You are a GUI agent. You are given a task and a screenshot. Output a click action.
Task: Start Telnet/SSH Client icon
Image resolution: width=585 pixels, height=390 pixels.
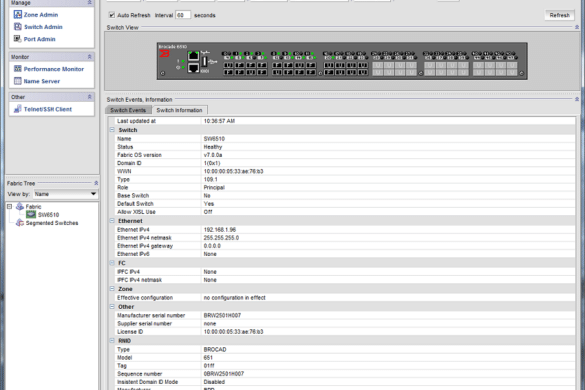tap(18, 109)
